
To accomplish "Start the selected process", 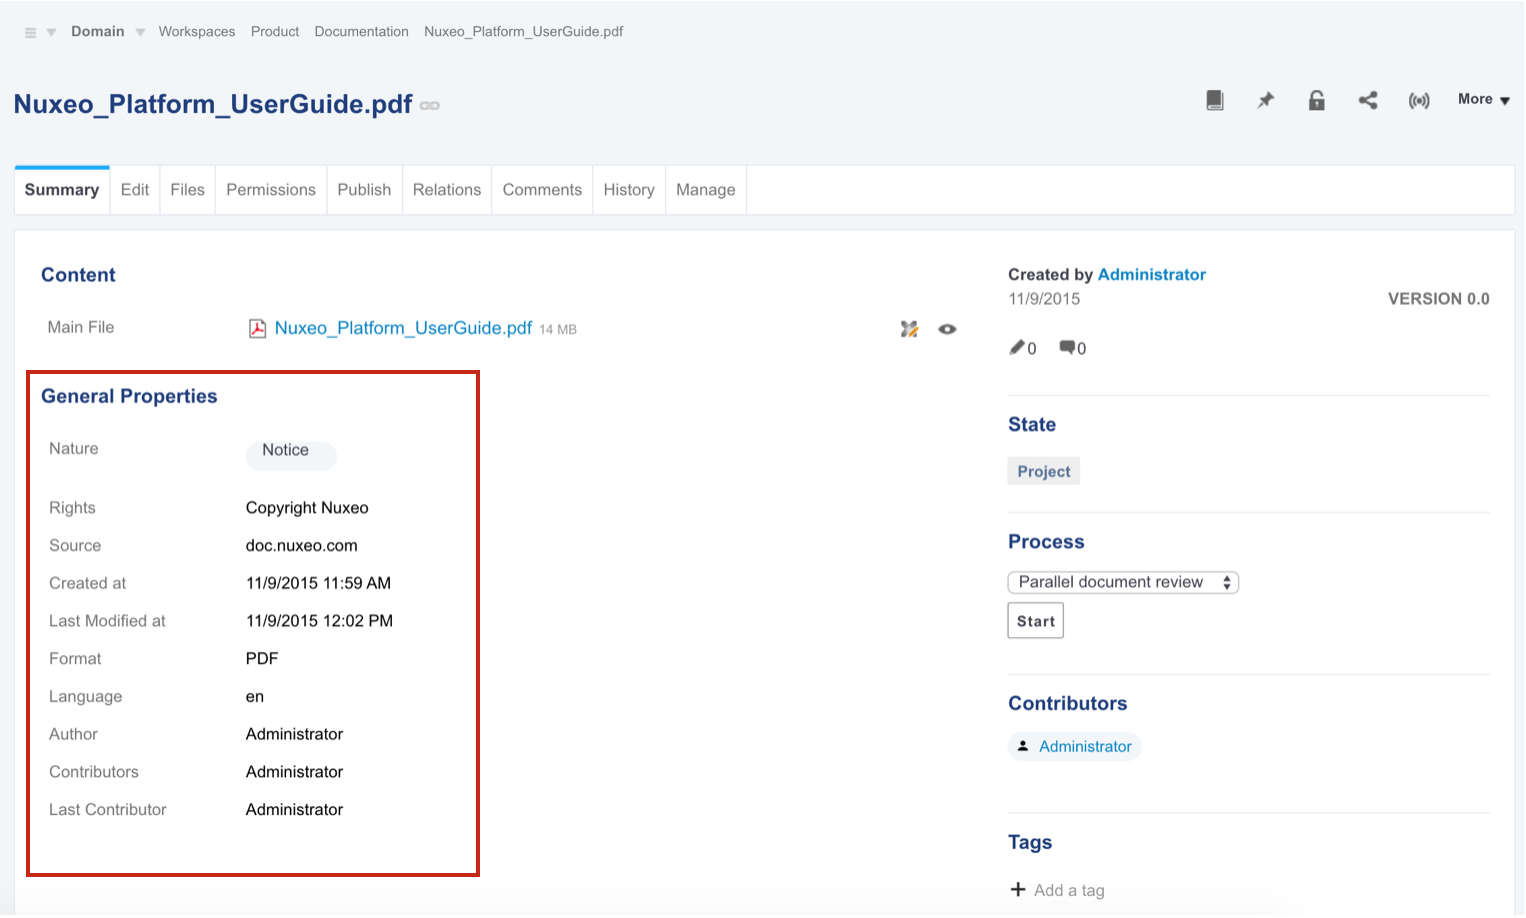I will tap(1036, 621).
